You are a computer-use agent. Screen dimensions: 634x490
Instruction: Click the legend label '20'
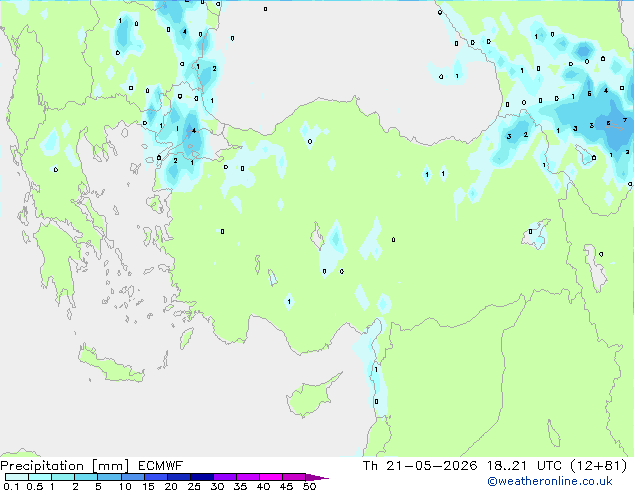tap(171, 486)
